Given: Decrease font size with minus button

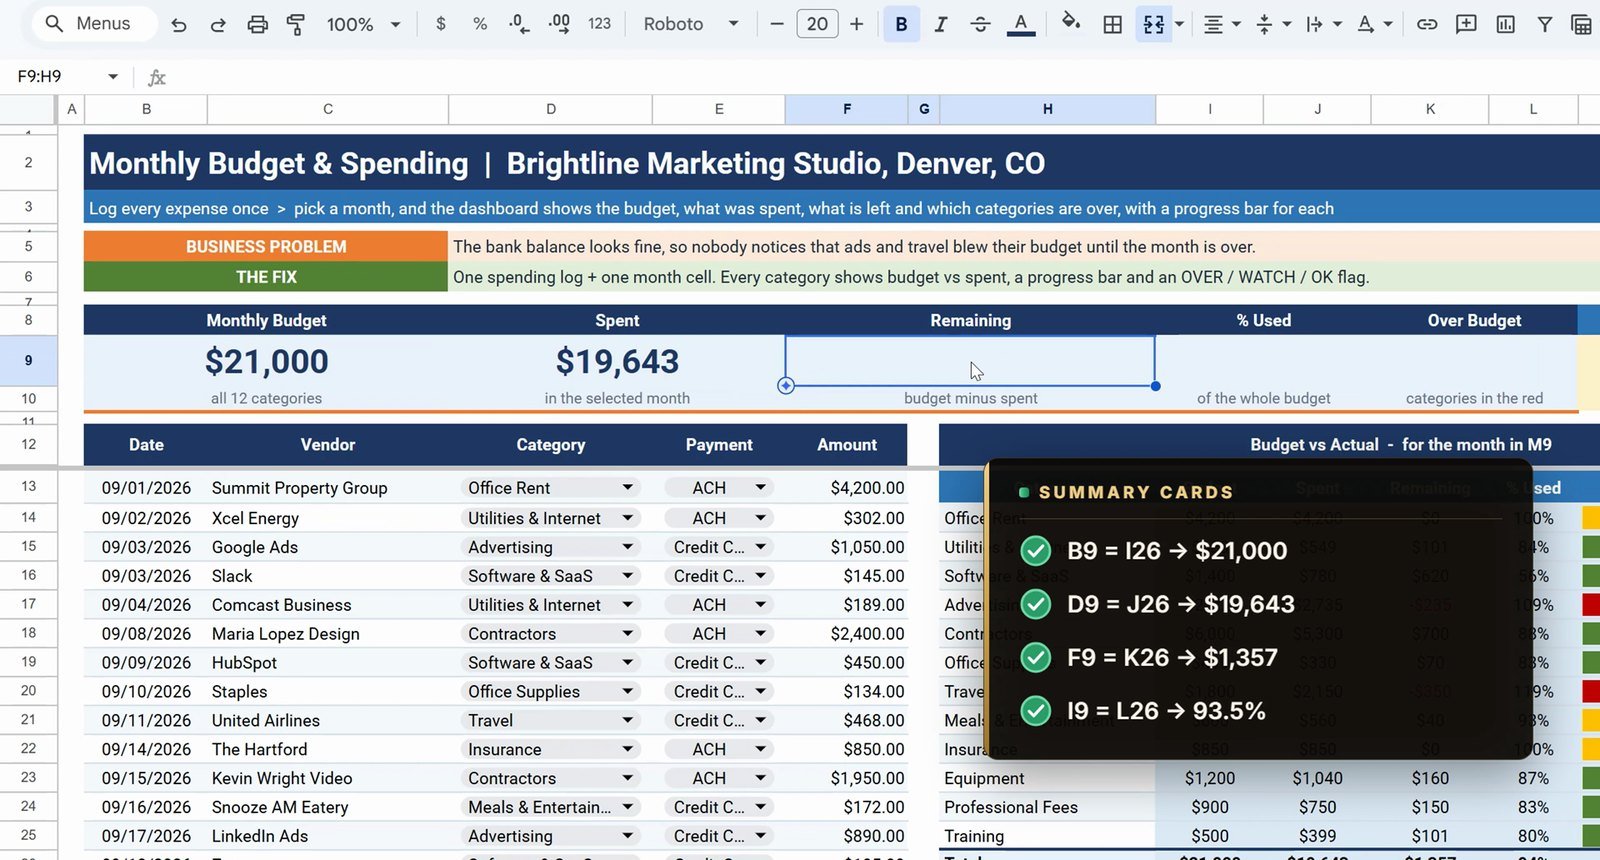Looking at the screenshot, I should [777, 24].
